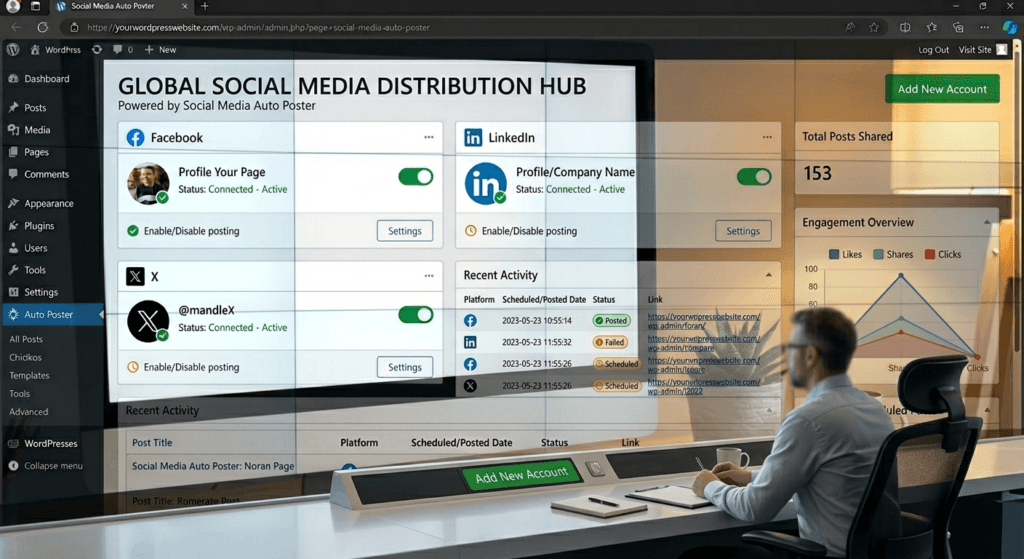The height and width of the screenshot is (559, 1024).
Task: Open a new browser tab
Action: tap(204, 7)
